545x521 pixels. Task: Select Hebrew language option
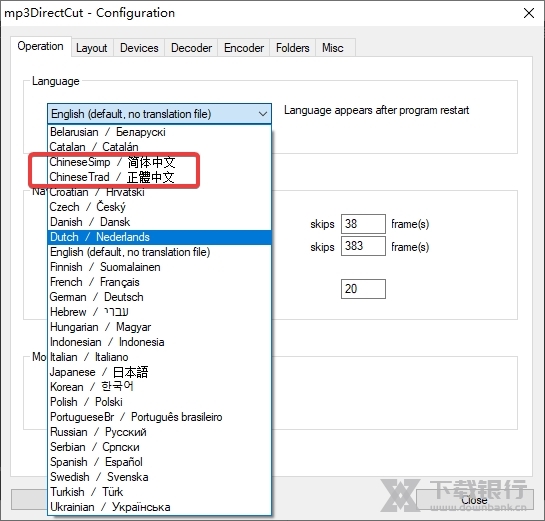click(x=159, y=312)
